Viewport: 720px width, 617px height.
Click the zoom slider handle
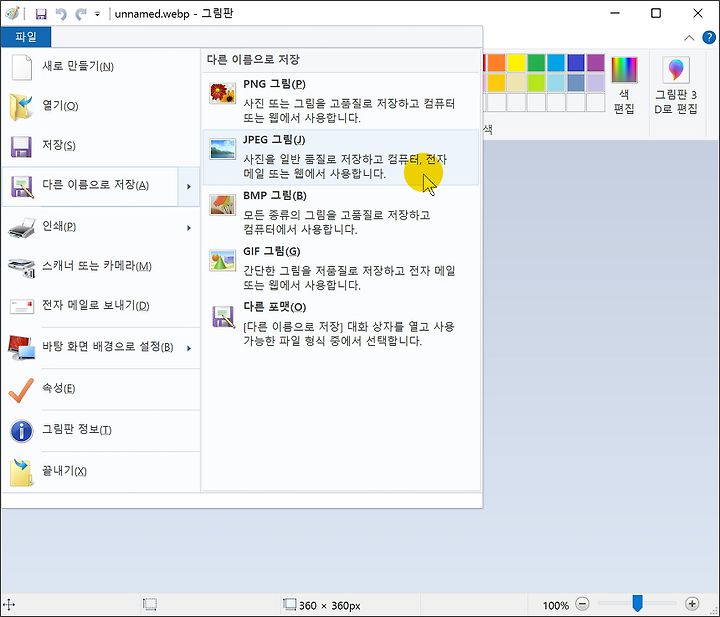coord(637,603)
